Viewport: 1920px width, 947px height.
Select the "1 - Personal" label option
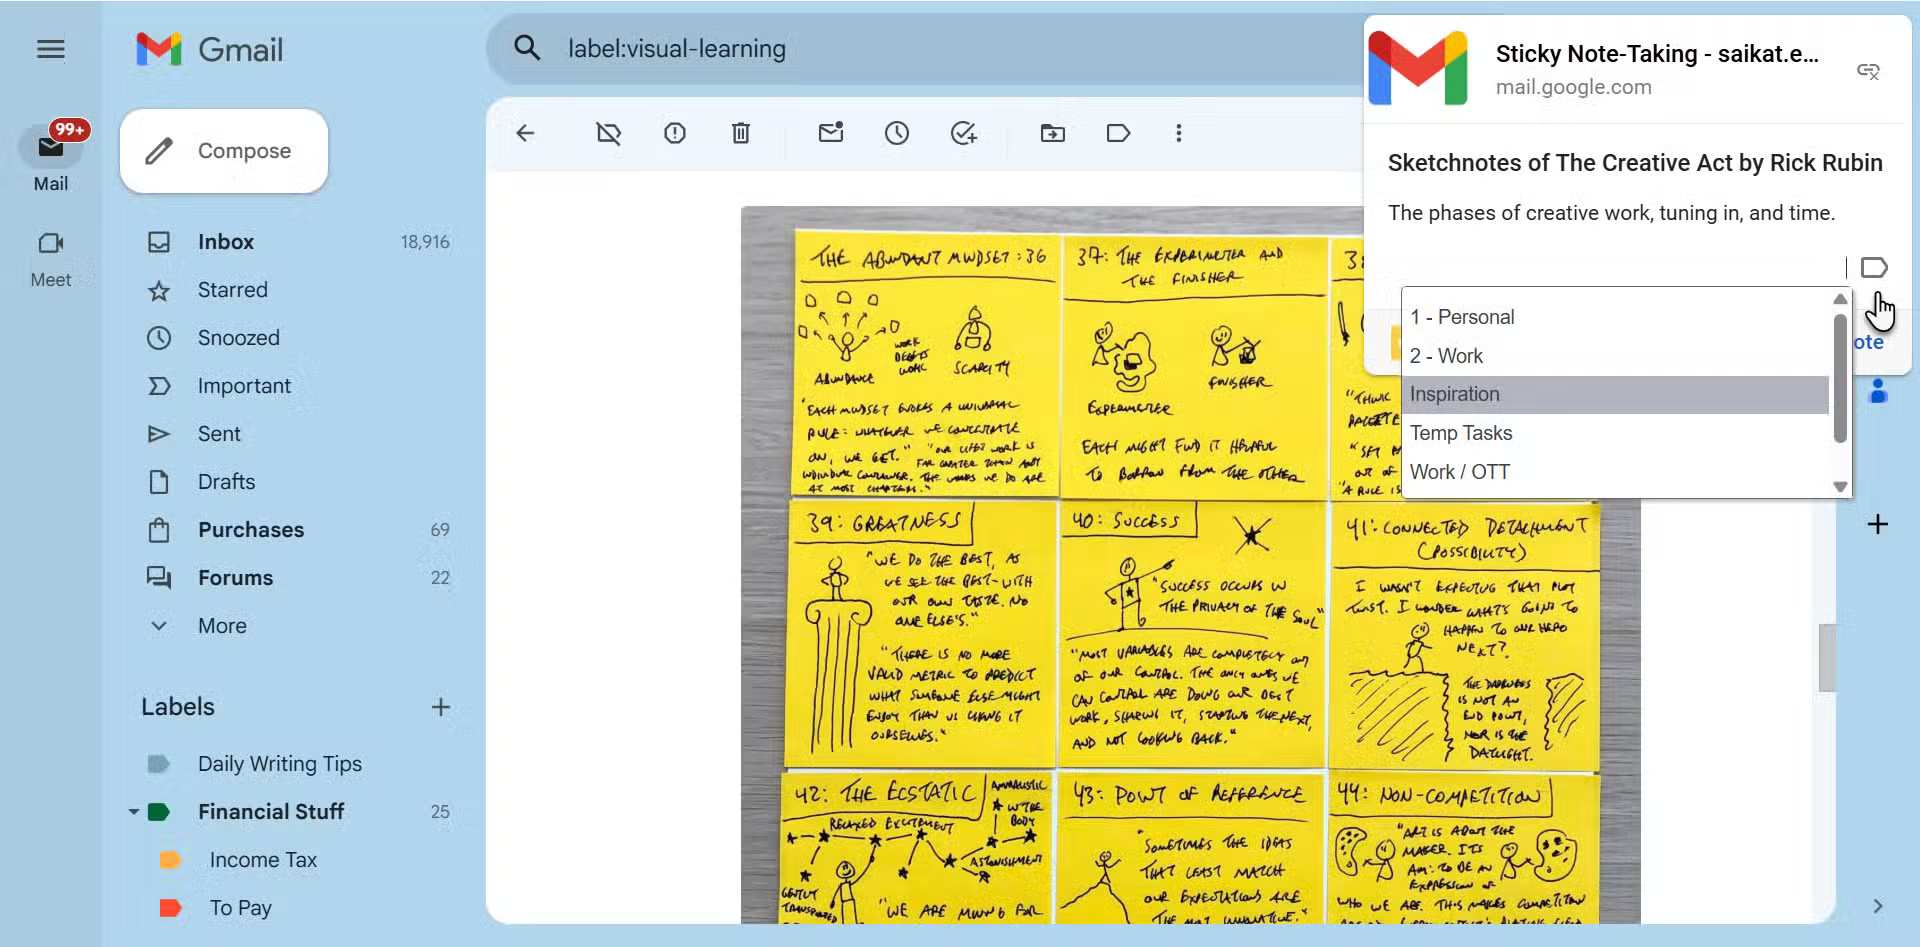click(1615, 317)
